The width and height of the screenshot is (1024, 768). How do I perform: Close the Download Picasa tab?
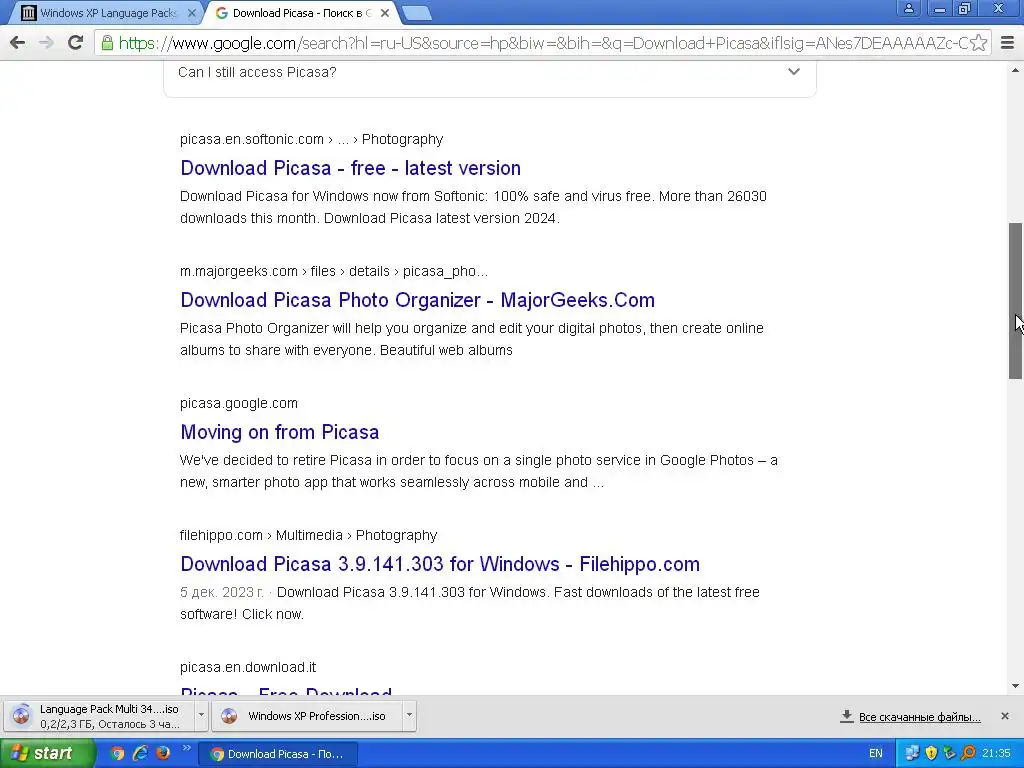pos(385,12)
